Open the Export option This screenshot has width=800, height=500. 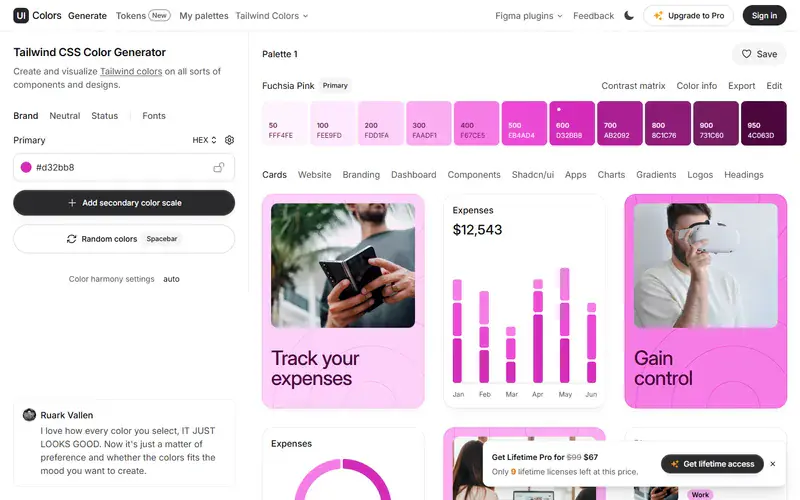(741, 86)
